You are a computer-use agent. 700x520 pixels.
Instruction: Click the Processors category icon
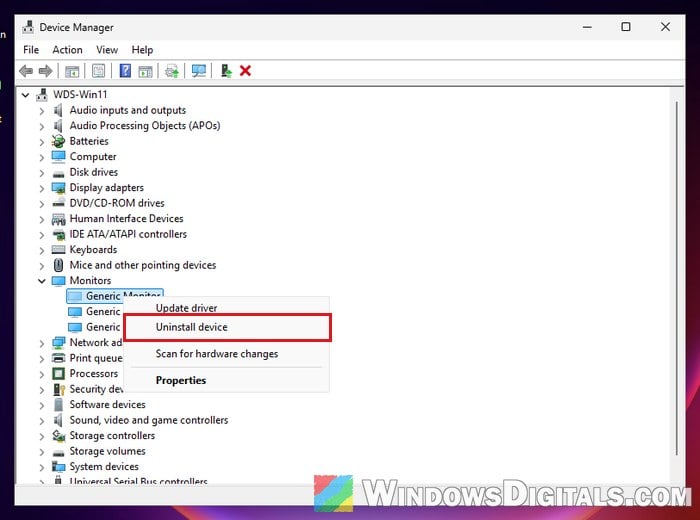tap(58, 374)
